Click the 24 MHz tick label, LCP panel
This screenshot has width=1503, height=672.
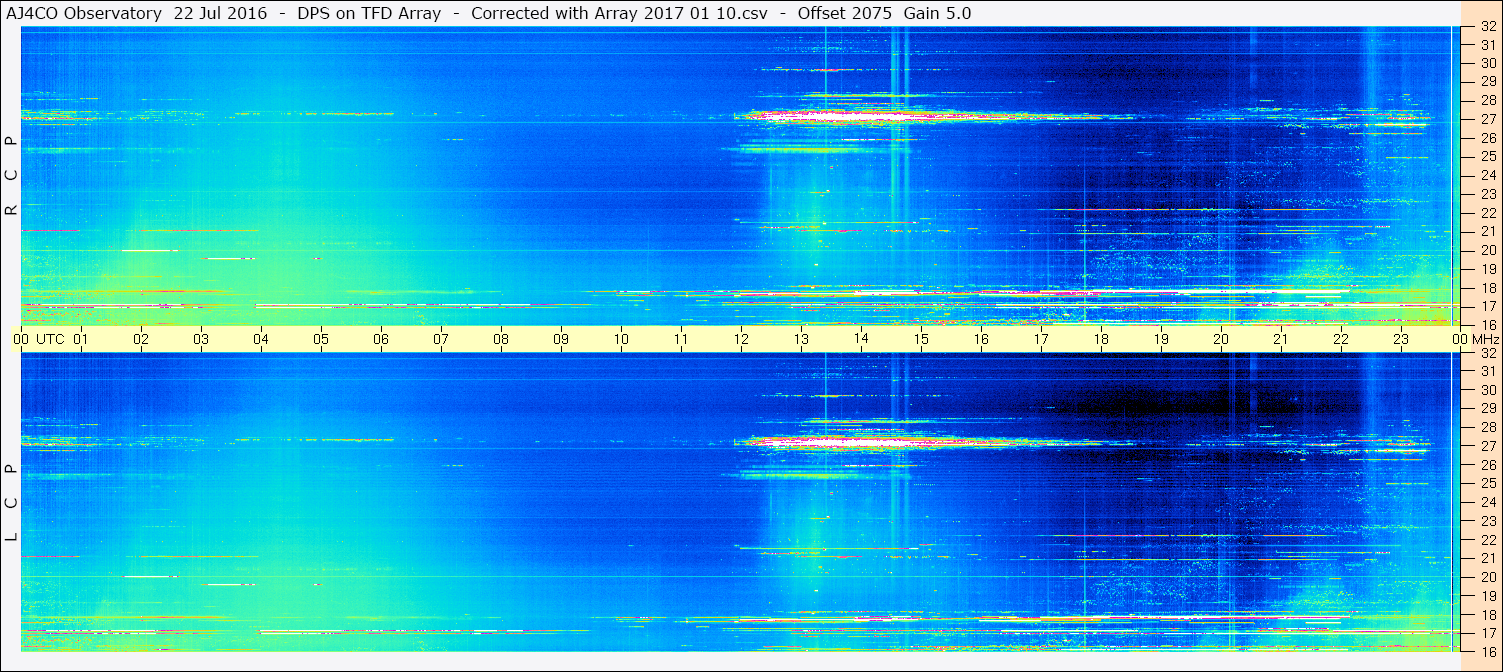coord(1487,502)
